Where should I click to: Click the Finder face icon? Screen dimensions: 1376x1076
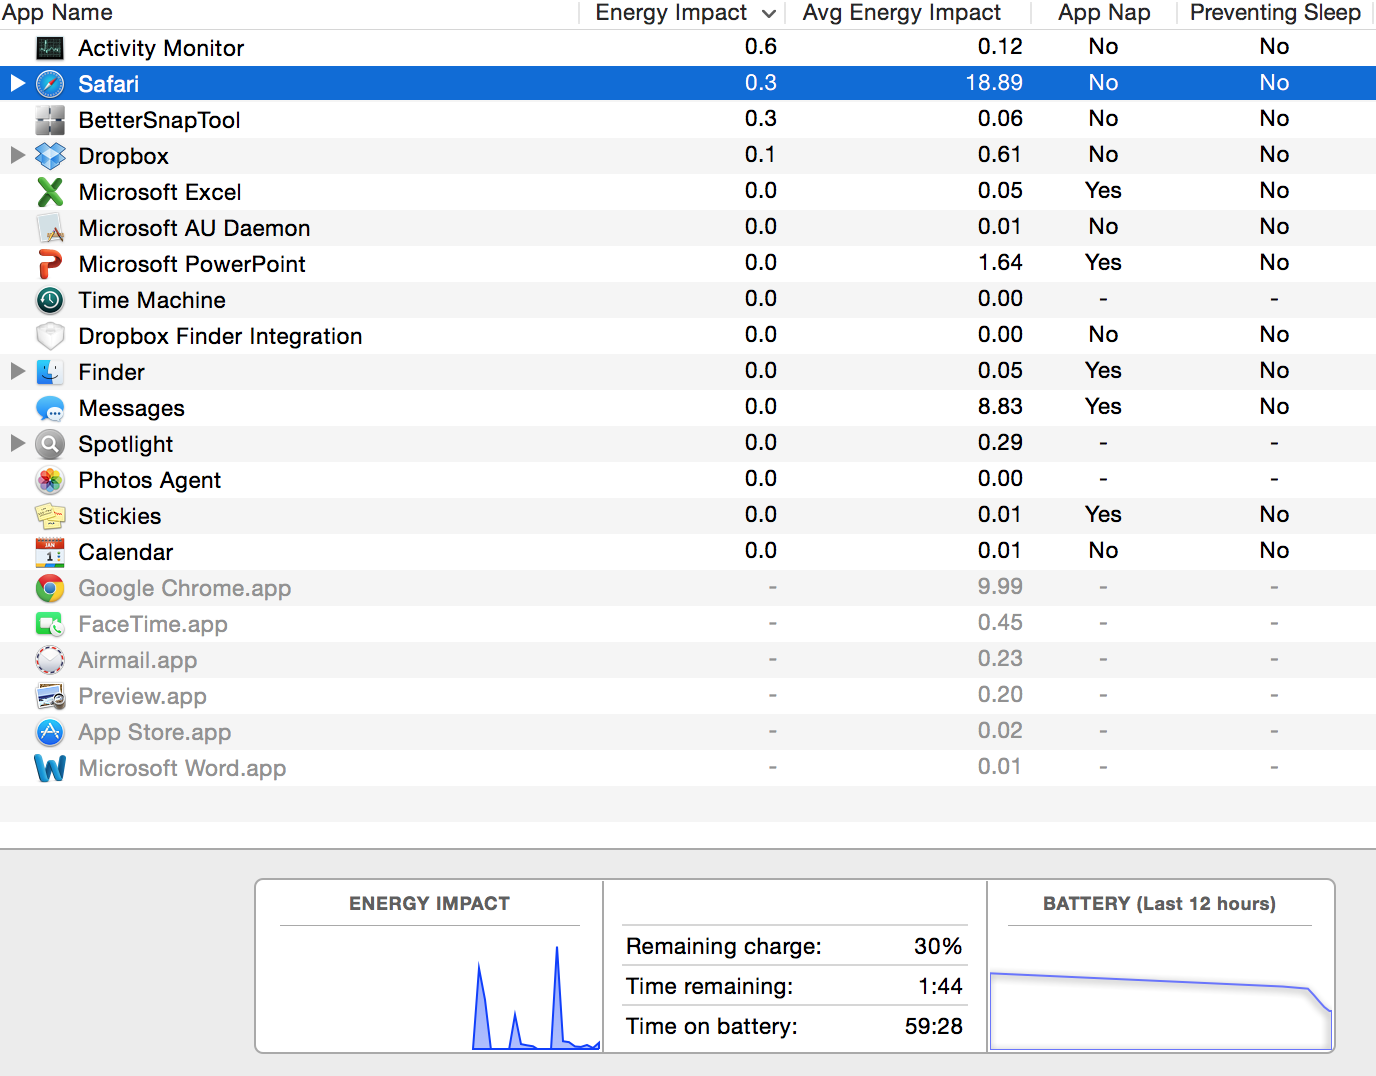click(50, 372)
